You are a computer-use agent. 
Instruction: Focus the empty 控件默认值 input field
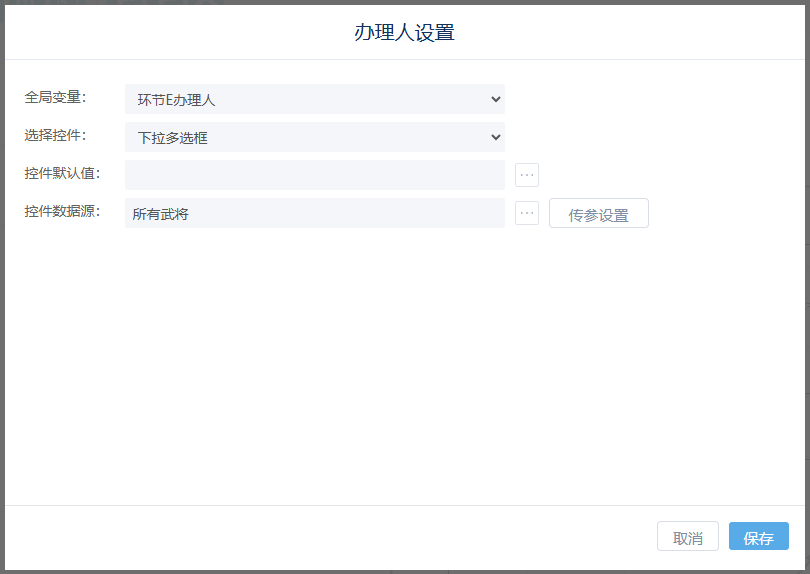[x=314, y=175]
